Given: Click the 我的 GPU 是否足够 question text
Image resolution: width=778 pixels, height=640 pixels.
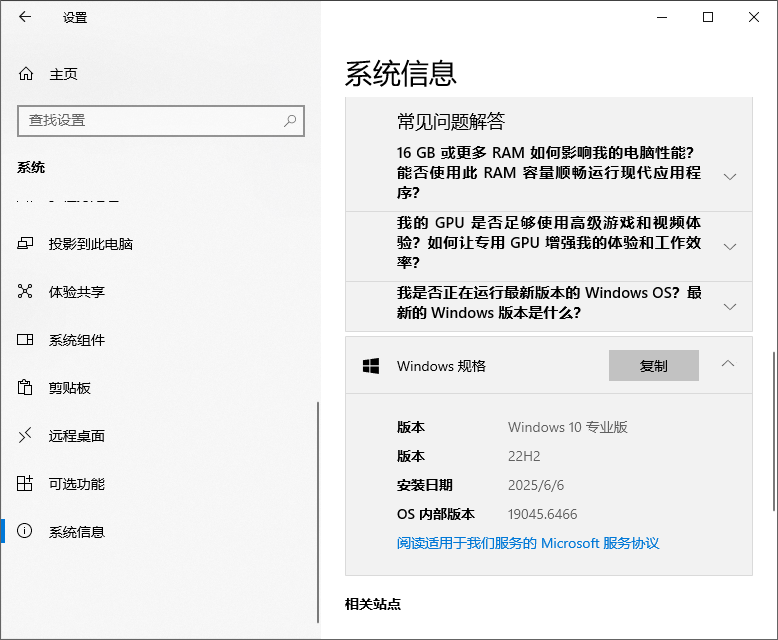Looking at the screenshot, I should coord(549,242).
